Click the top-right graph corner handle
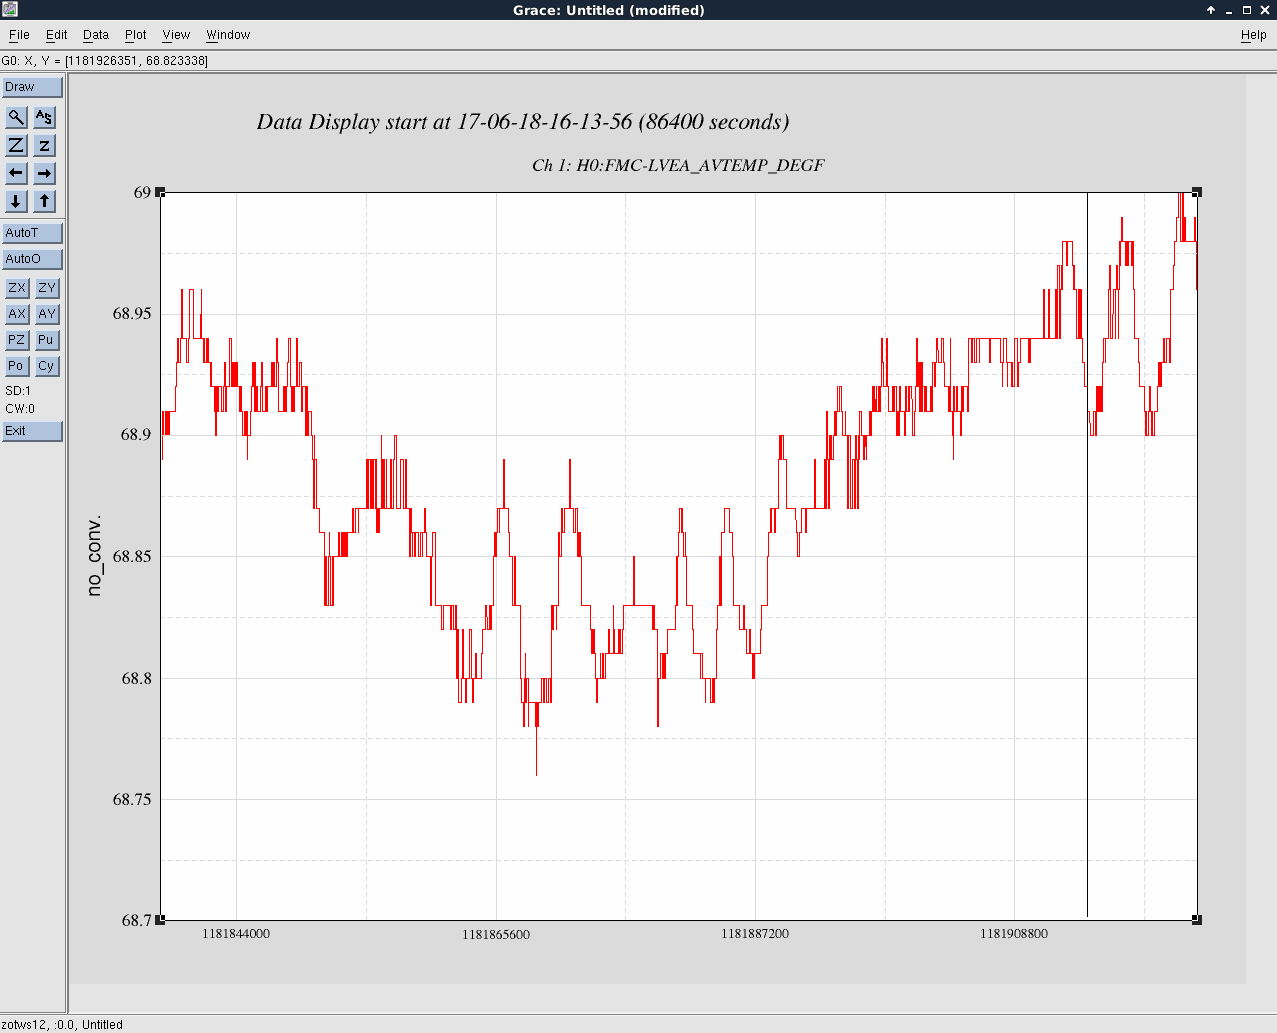 tap(1197, 192)
